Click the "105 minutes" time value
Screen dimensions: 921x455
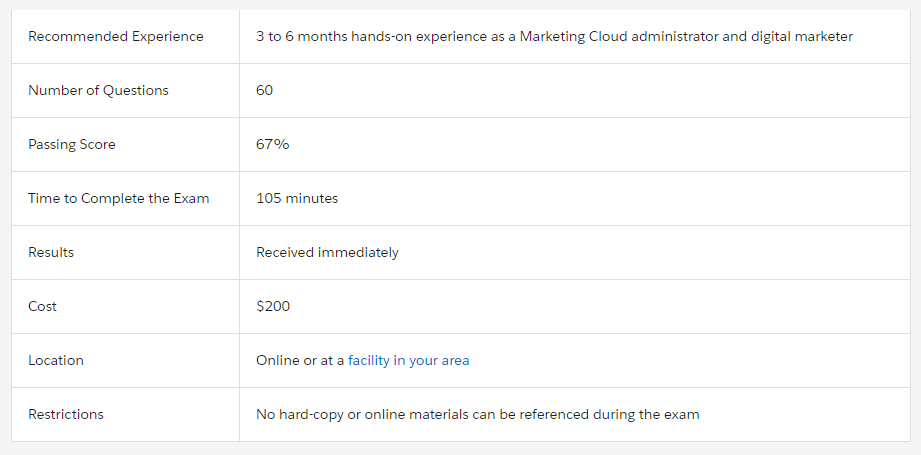click(297, 198)
